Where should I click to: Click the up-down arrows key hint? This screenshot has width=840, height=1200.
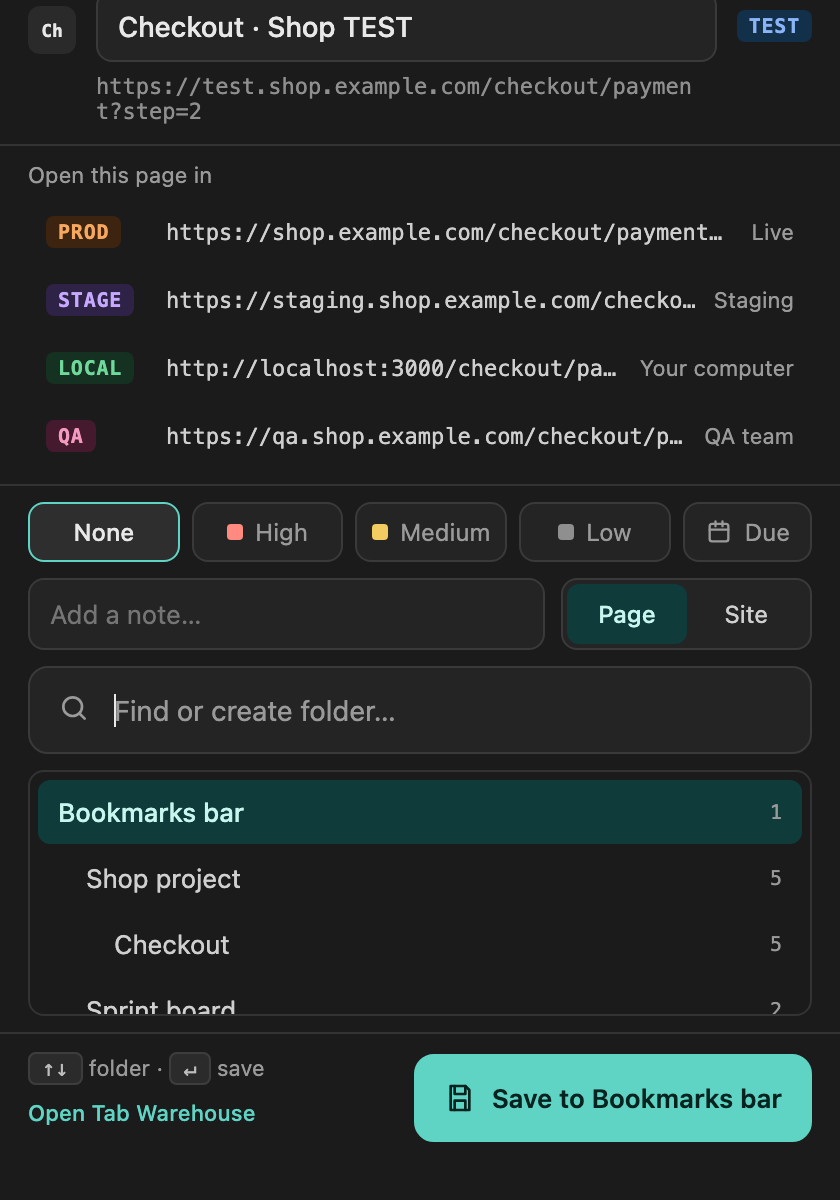coord(55,1069)
